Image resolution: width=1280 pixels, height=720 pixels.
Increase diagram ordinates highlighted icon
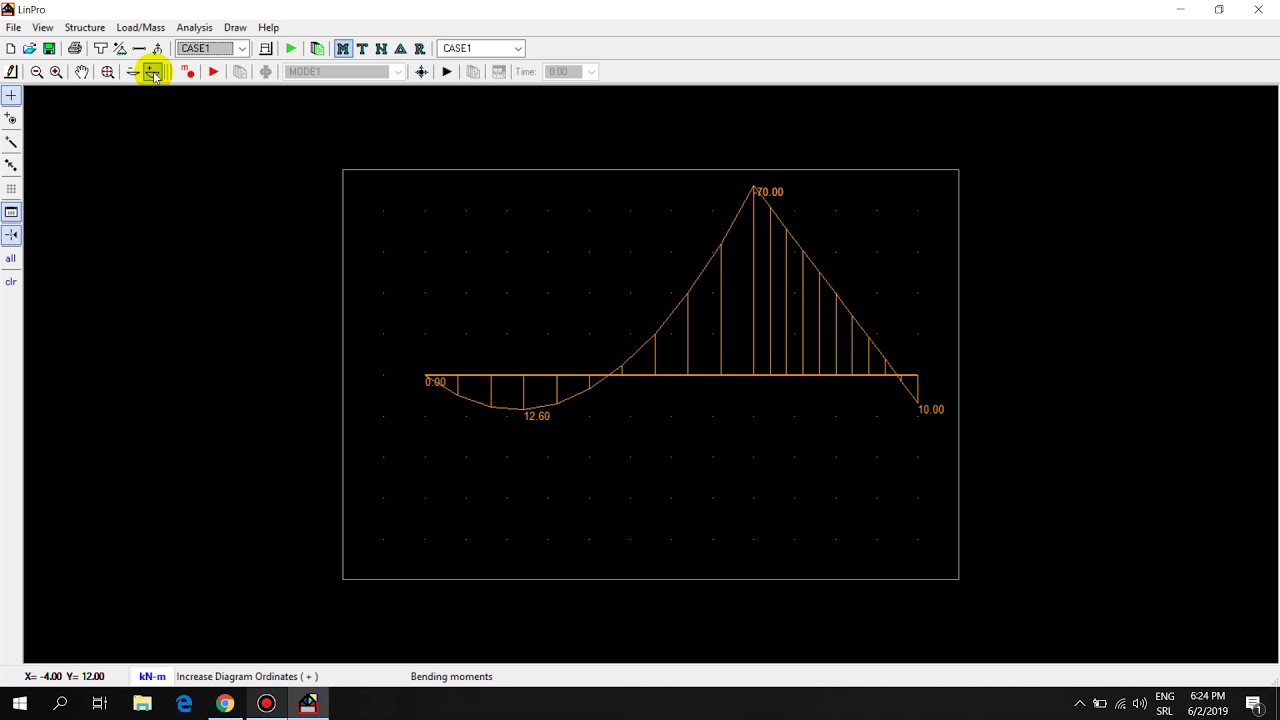pyautogui.click(x=152, y=72)
